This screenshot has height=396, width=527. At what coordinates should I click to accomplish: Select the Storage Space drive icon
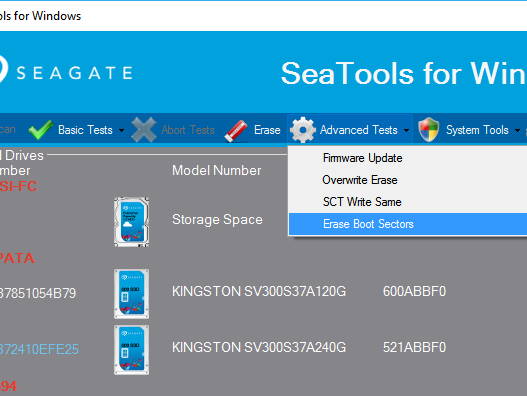click(131, 222)
